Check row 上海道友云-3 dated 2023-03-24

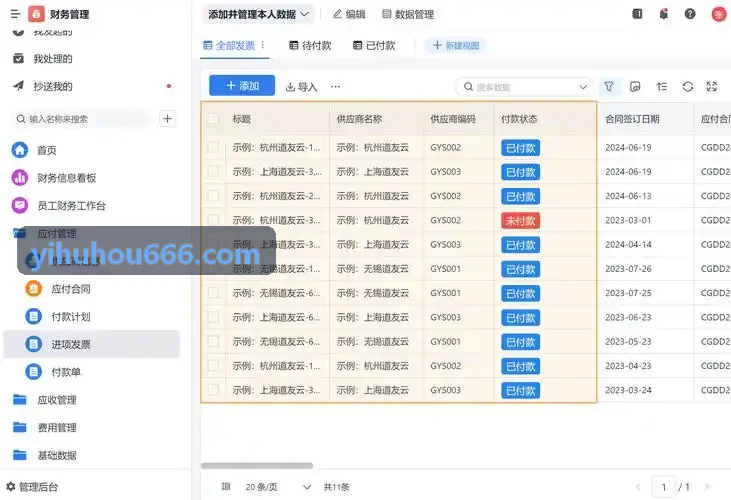tap(214, 390)
